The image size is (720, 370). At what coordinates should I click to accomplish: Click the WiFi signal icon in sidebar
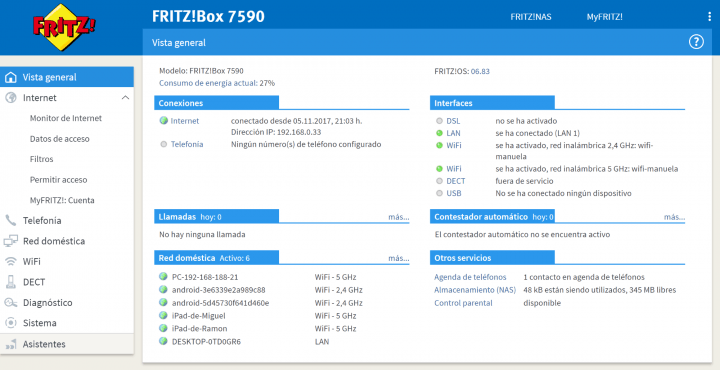coord(11,262)
